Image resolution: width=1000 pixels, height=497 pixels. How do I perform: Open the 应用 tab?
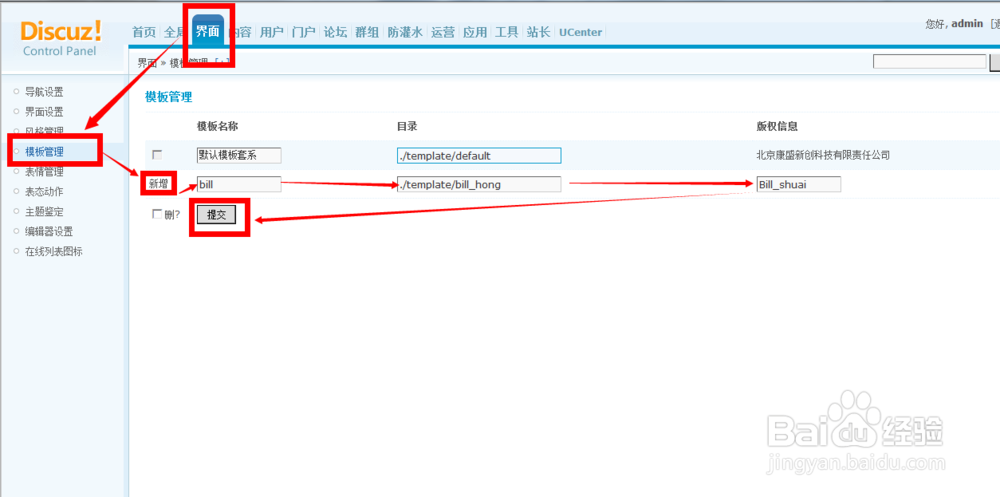474,32
